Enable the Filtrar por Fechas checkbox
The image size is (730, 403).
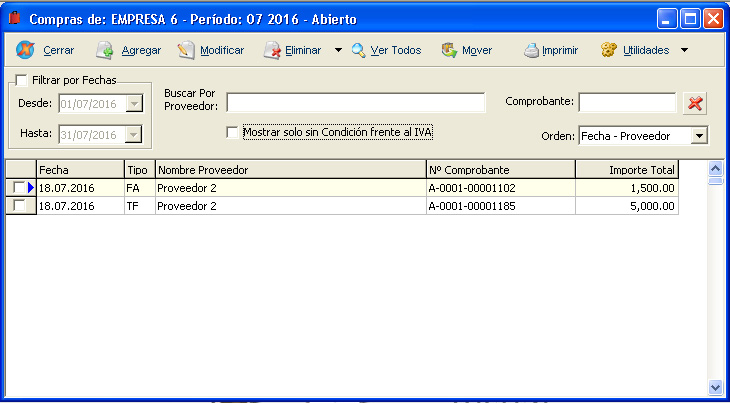pos(23,80)
